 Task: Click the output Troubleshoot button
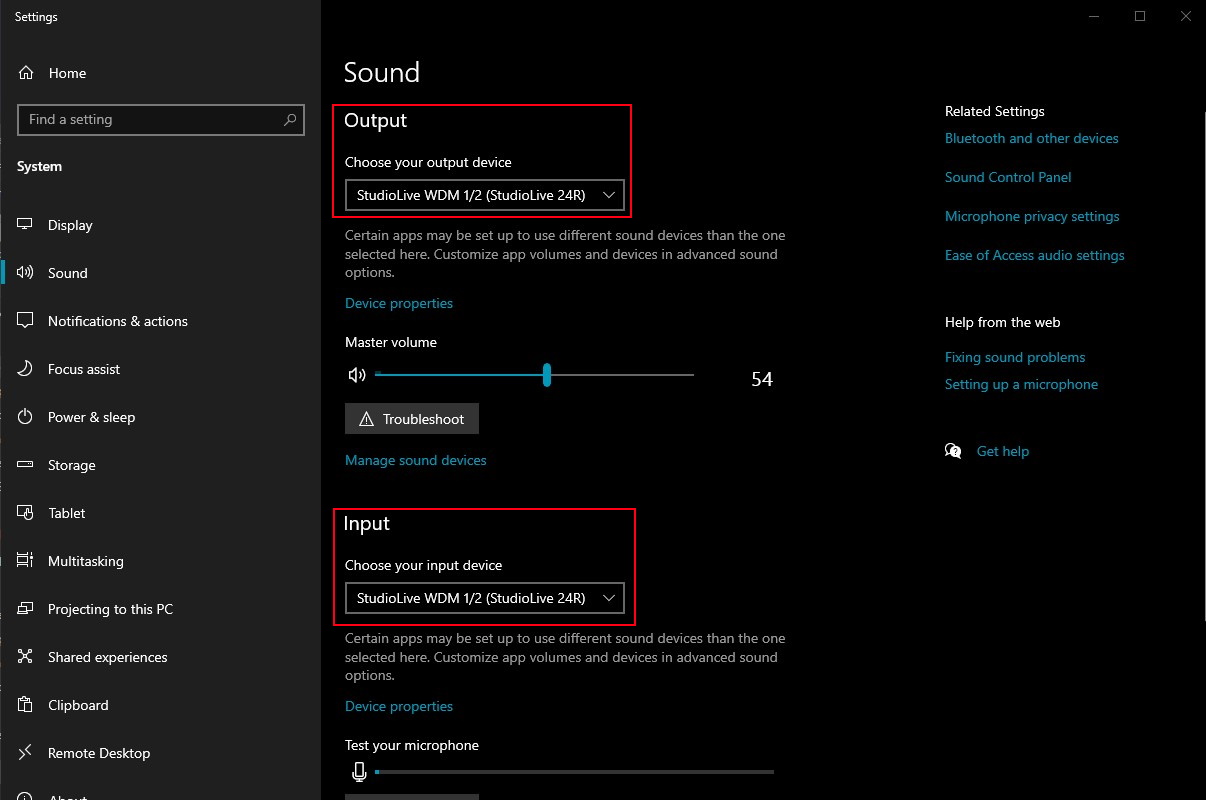[412, 419]
